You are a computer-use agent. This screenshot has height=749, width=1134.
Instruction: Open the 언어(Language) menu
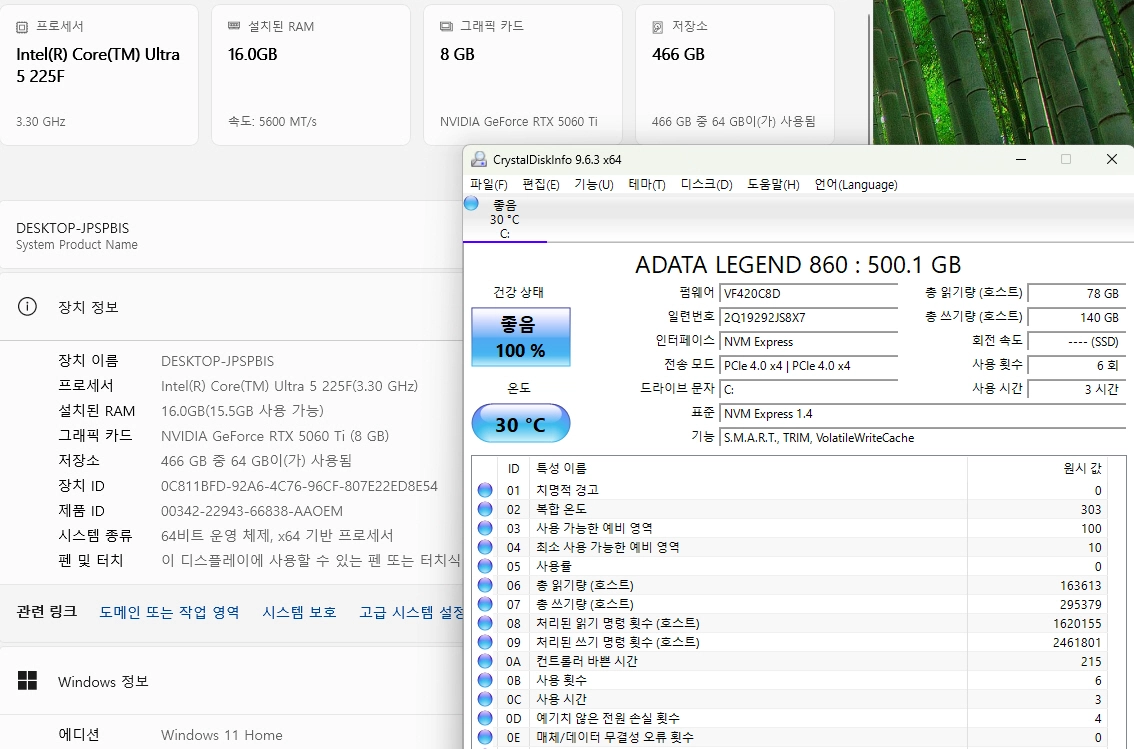point(856,184)
